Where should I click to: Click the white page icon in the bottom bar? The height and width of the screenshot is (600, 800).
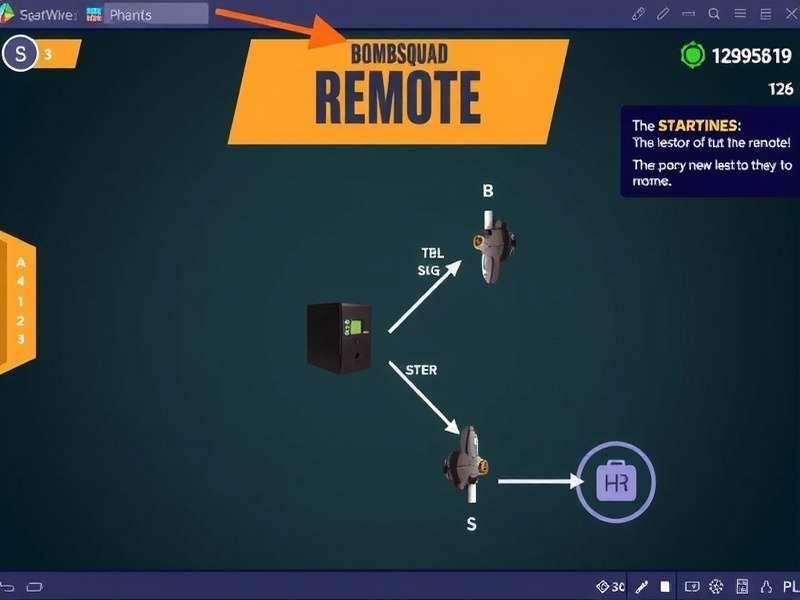[665, 587]
